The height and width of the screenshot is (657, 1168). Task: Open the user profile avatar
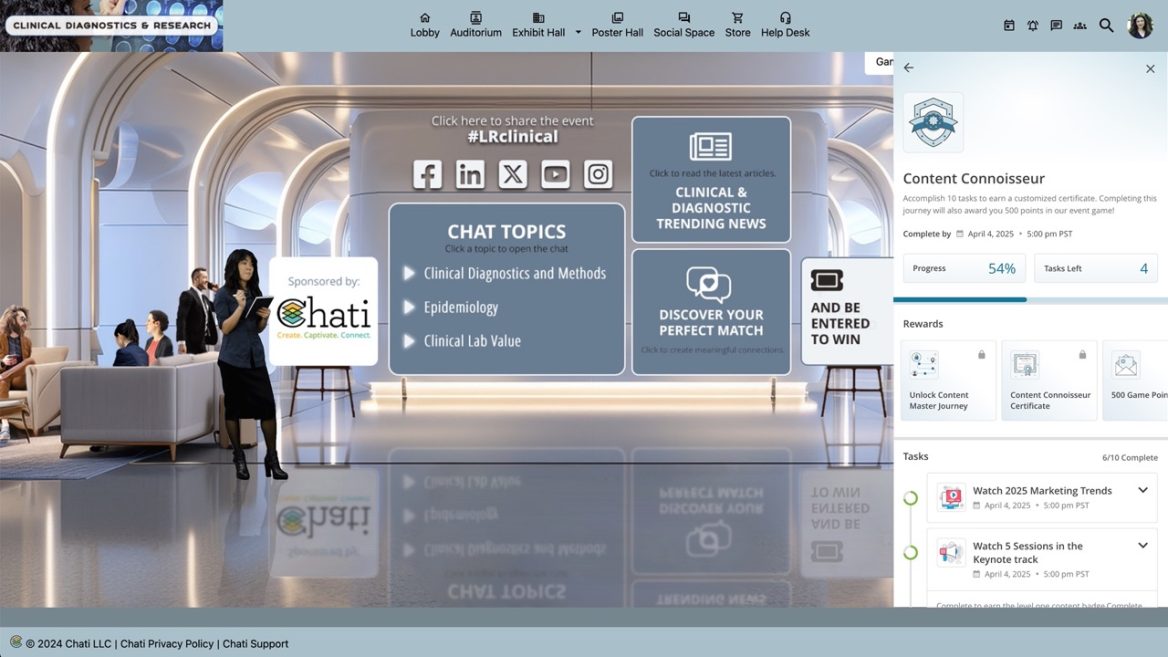pos(1140,25)
